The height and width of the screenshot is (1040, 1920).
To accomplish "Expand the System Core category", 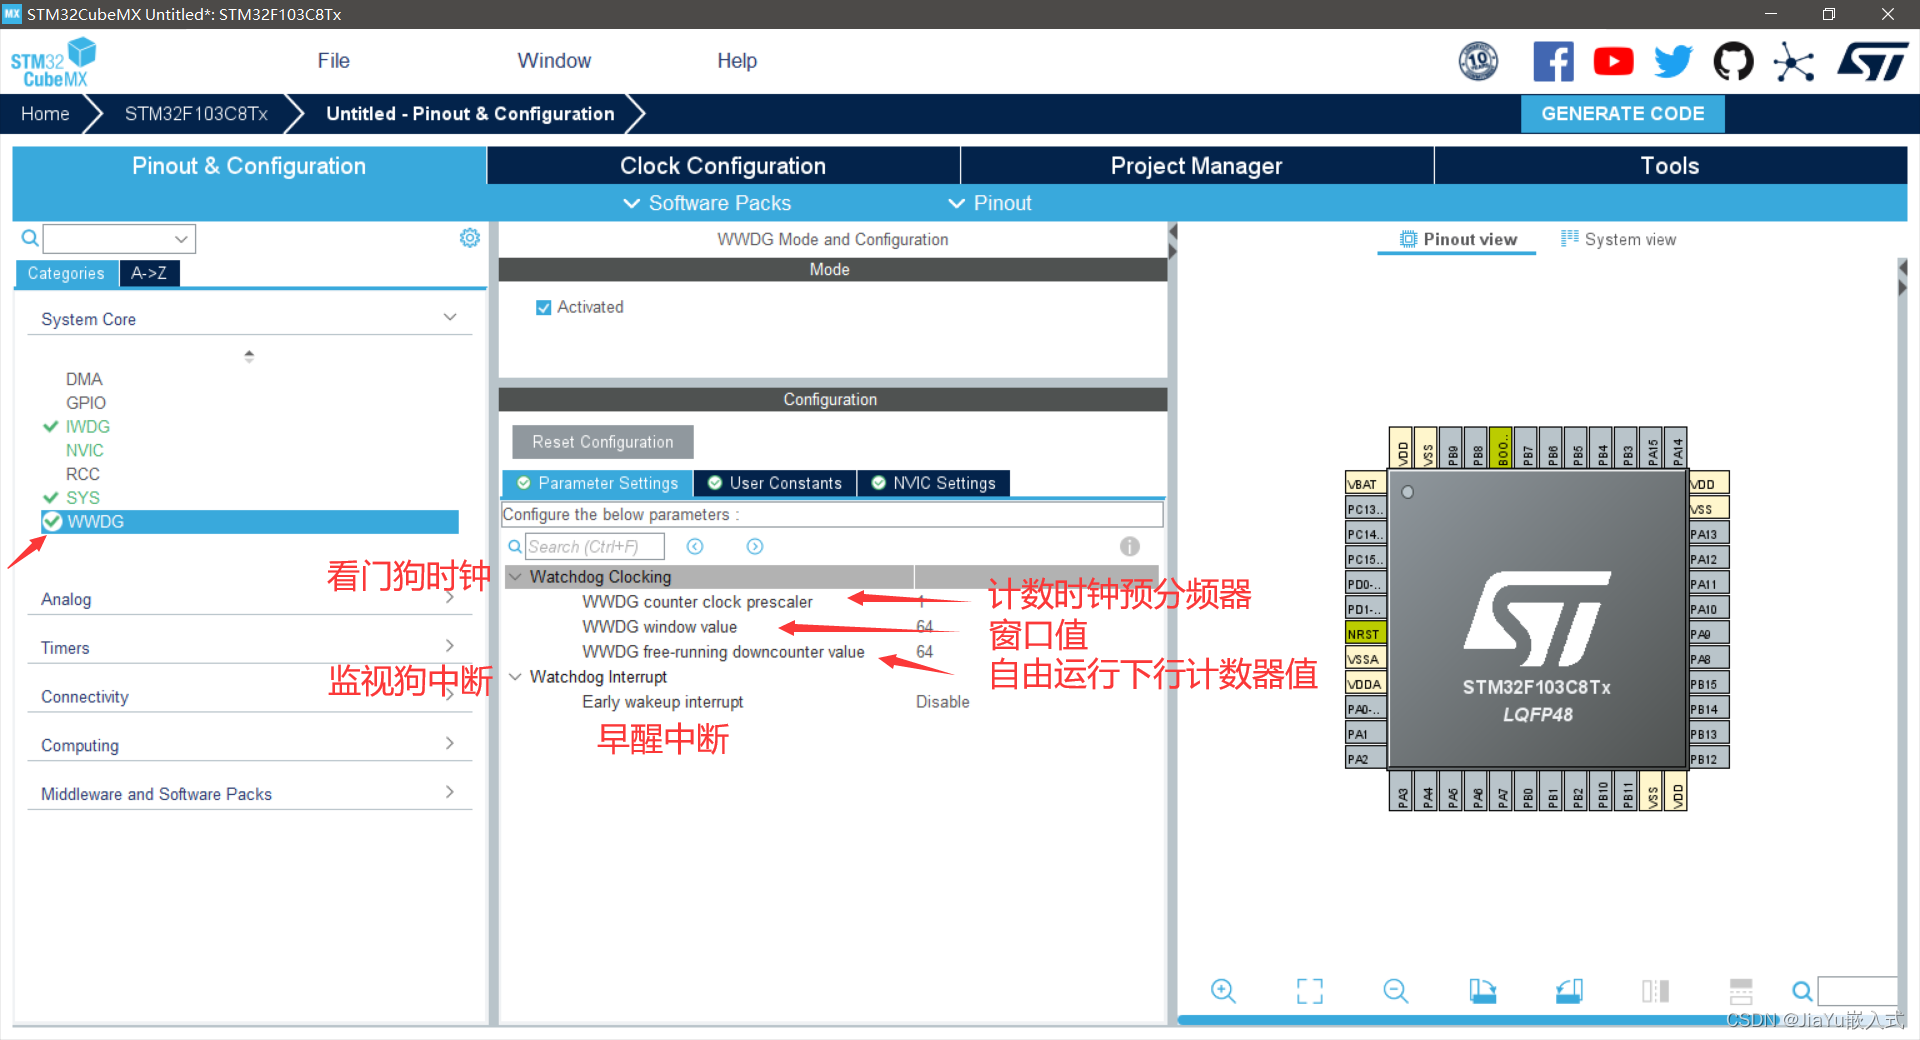I will click(249, 319).
